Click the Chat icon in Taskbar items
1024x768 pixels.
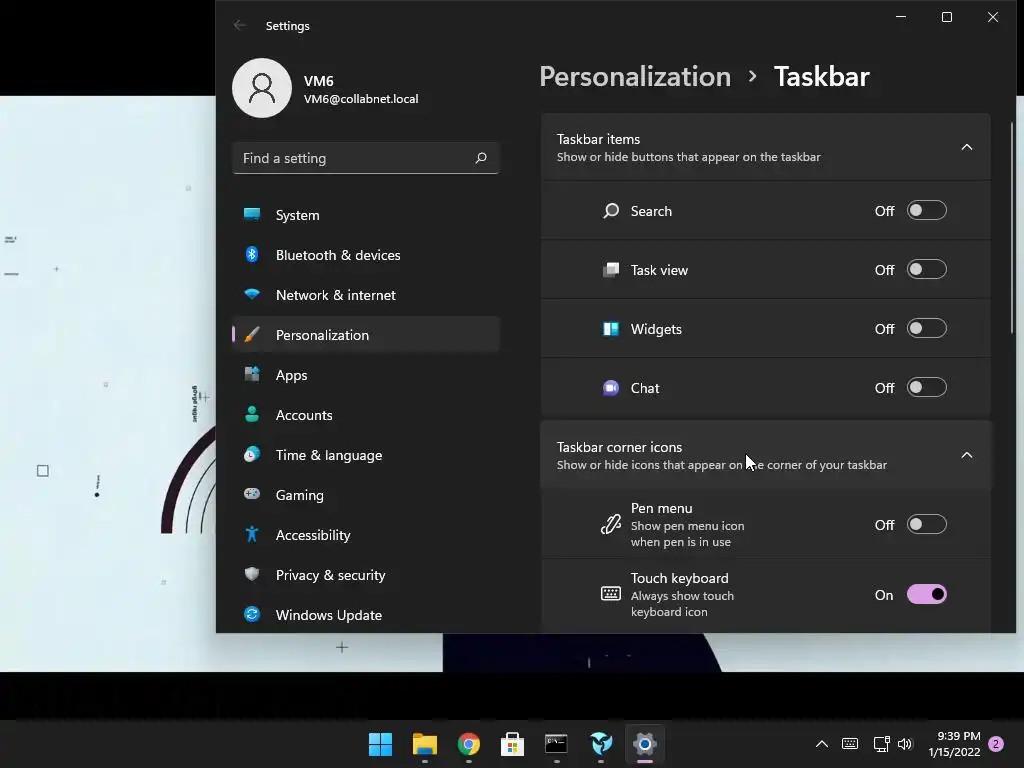click(611, 388)
